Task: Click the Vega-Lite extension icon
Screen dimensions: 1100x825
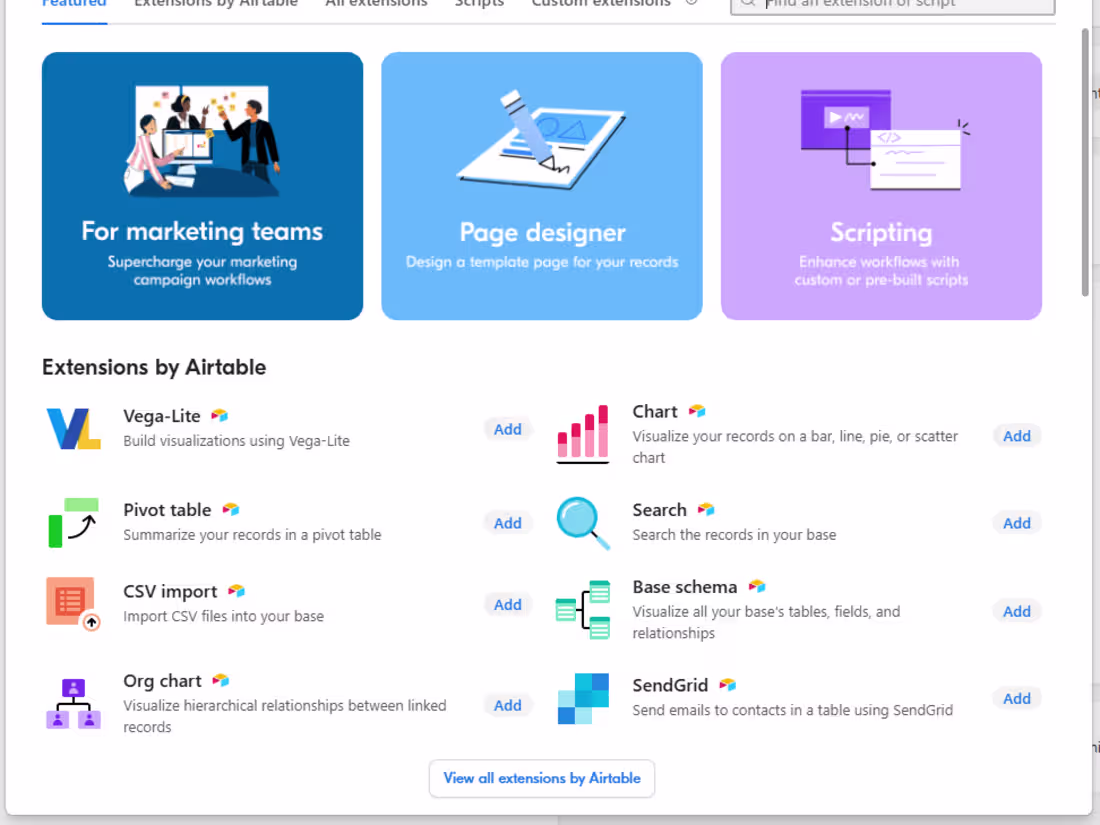Action: [x=72, y=428]
